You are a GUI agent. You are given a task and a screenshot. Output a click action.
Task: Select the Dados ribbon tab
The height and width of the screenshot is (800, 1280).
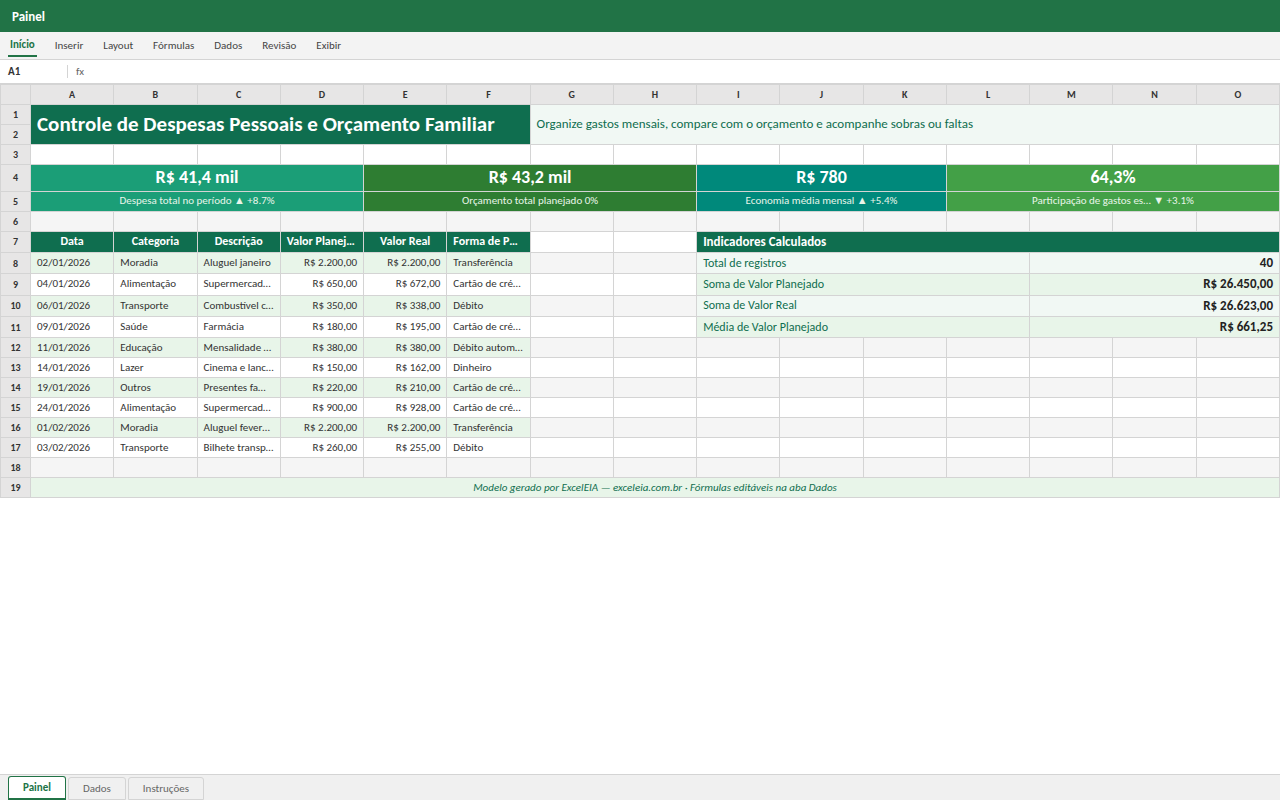228,46
